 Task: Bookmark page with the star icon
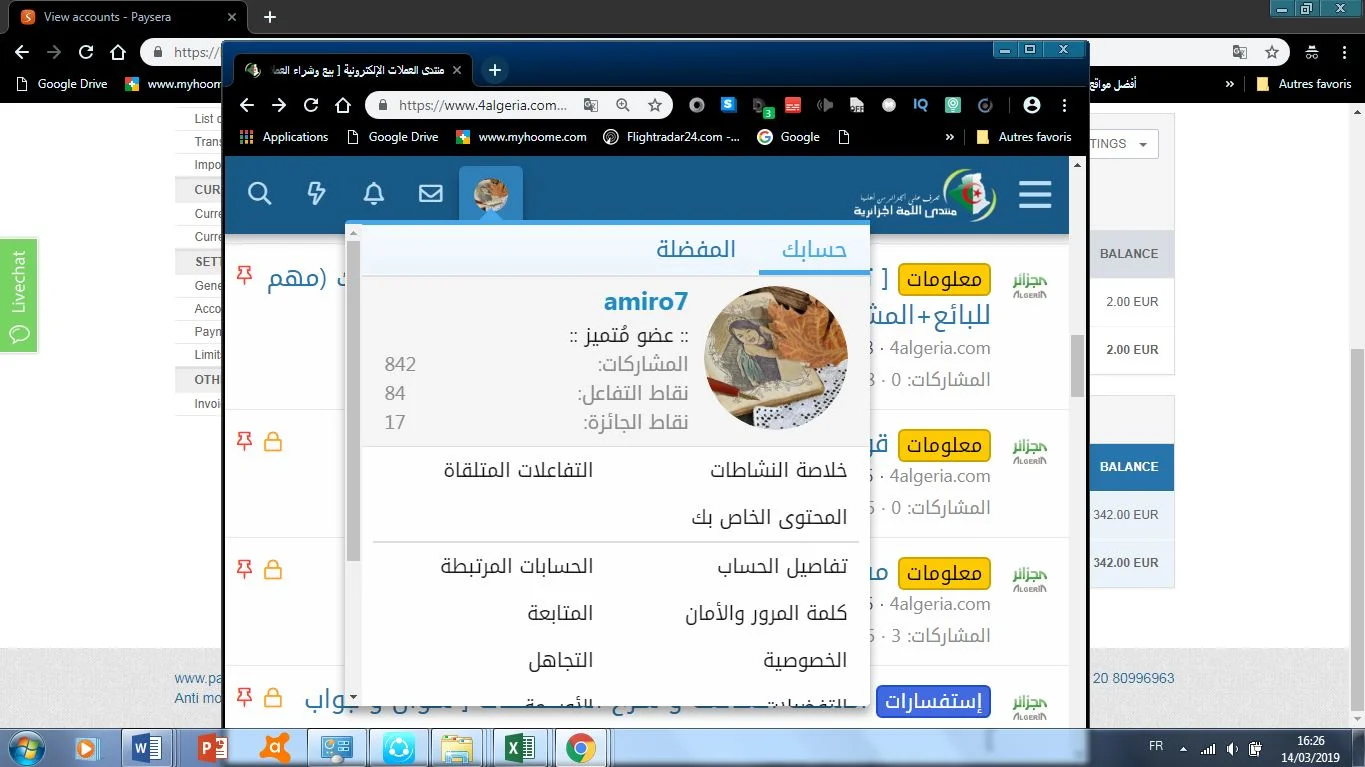click(x=655, y=105)
